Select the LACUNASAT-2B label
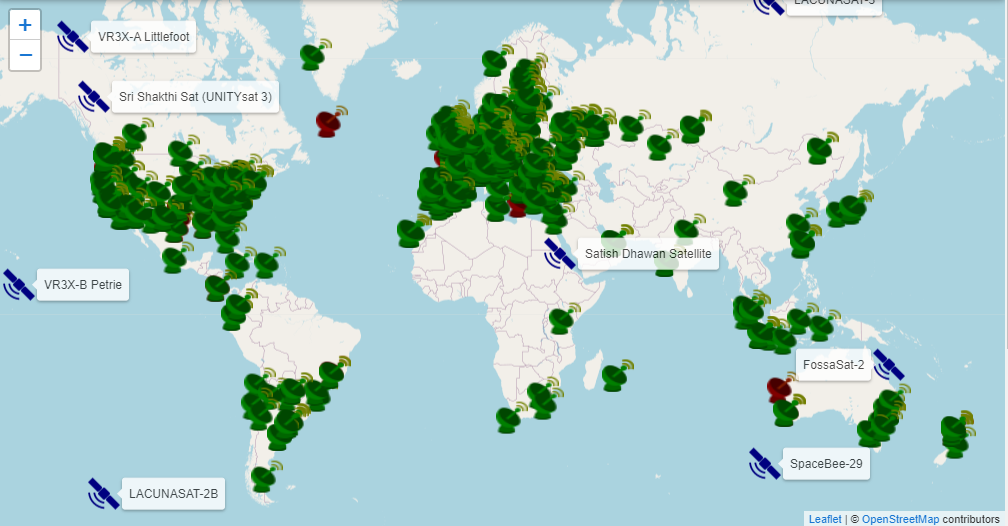The height and width of the screenshot is (526, 1008). [x=174, y=494]
